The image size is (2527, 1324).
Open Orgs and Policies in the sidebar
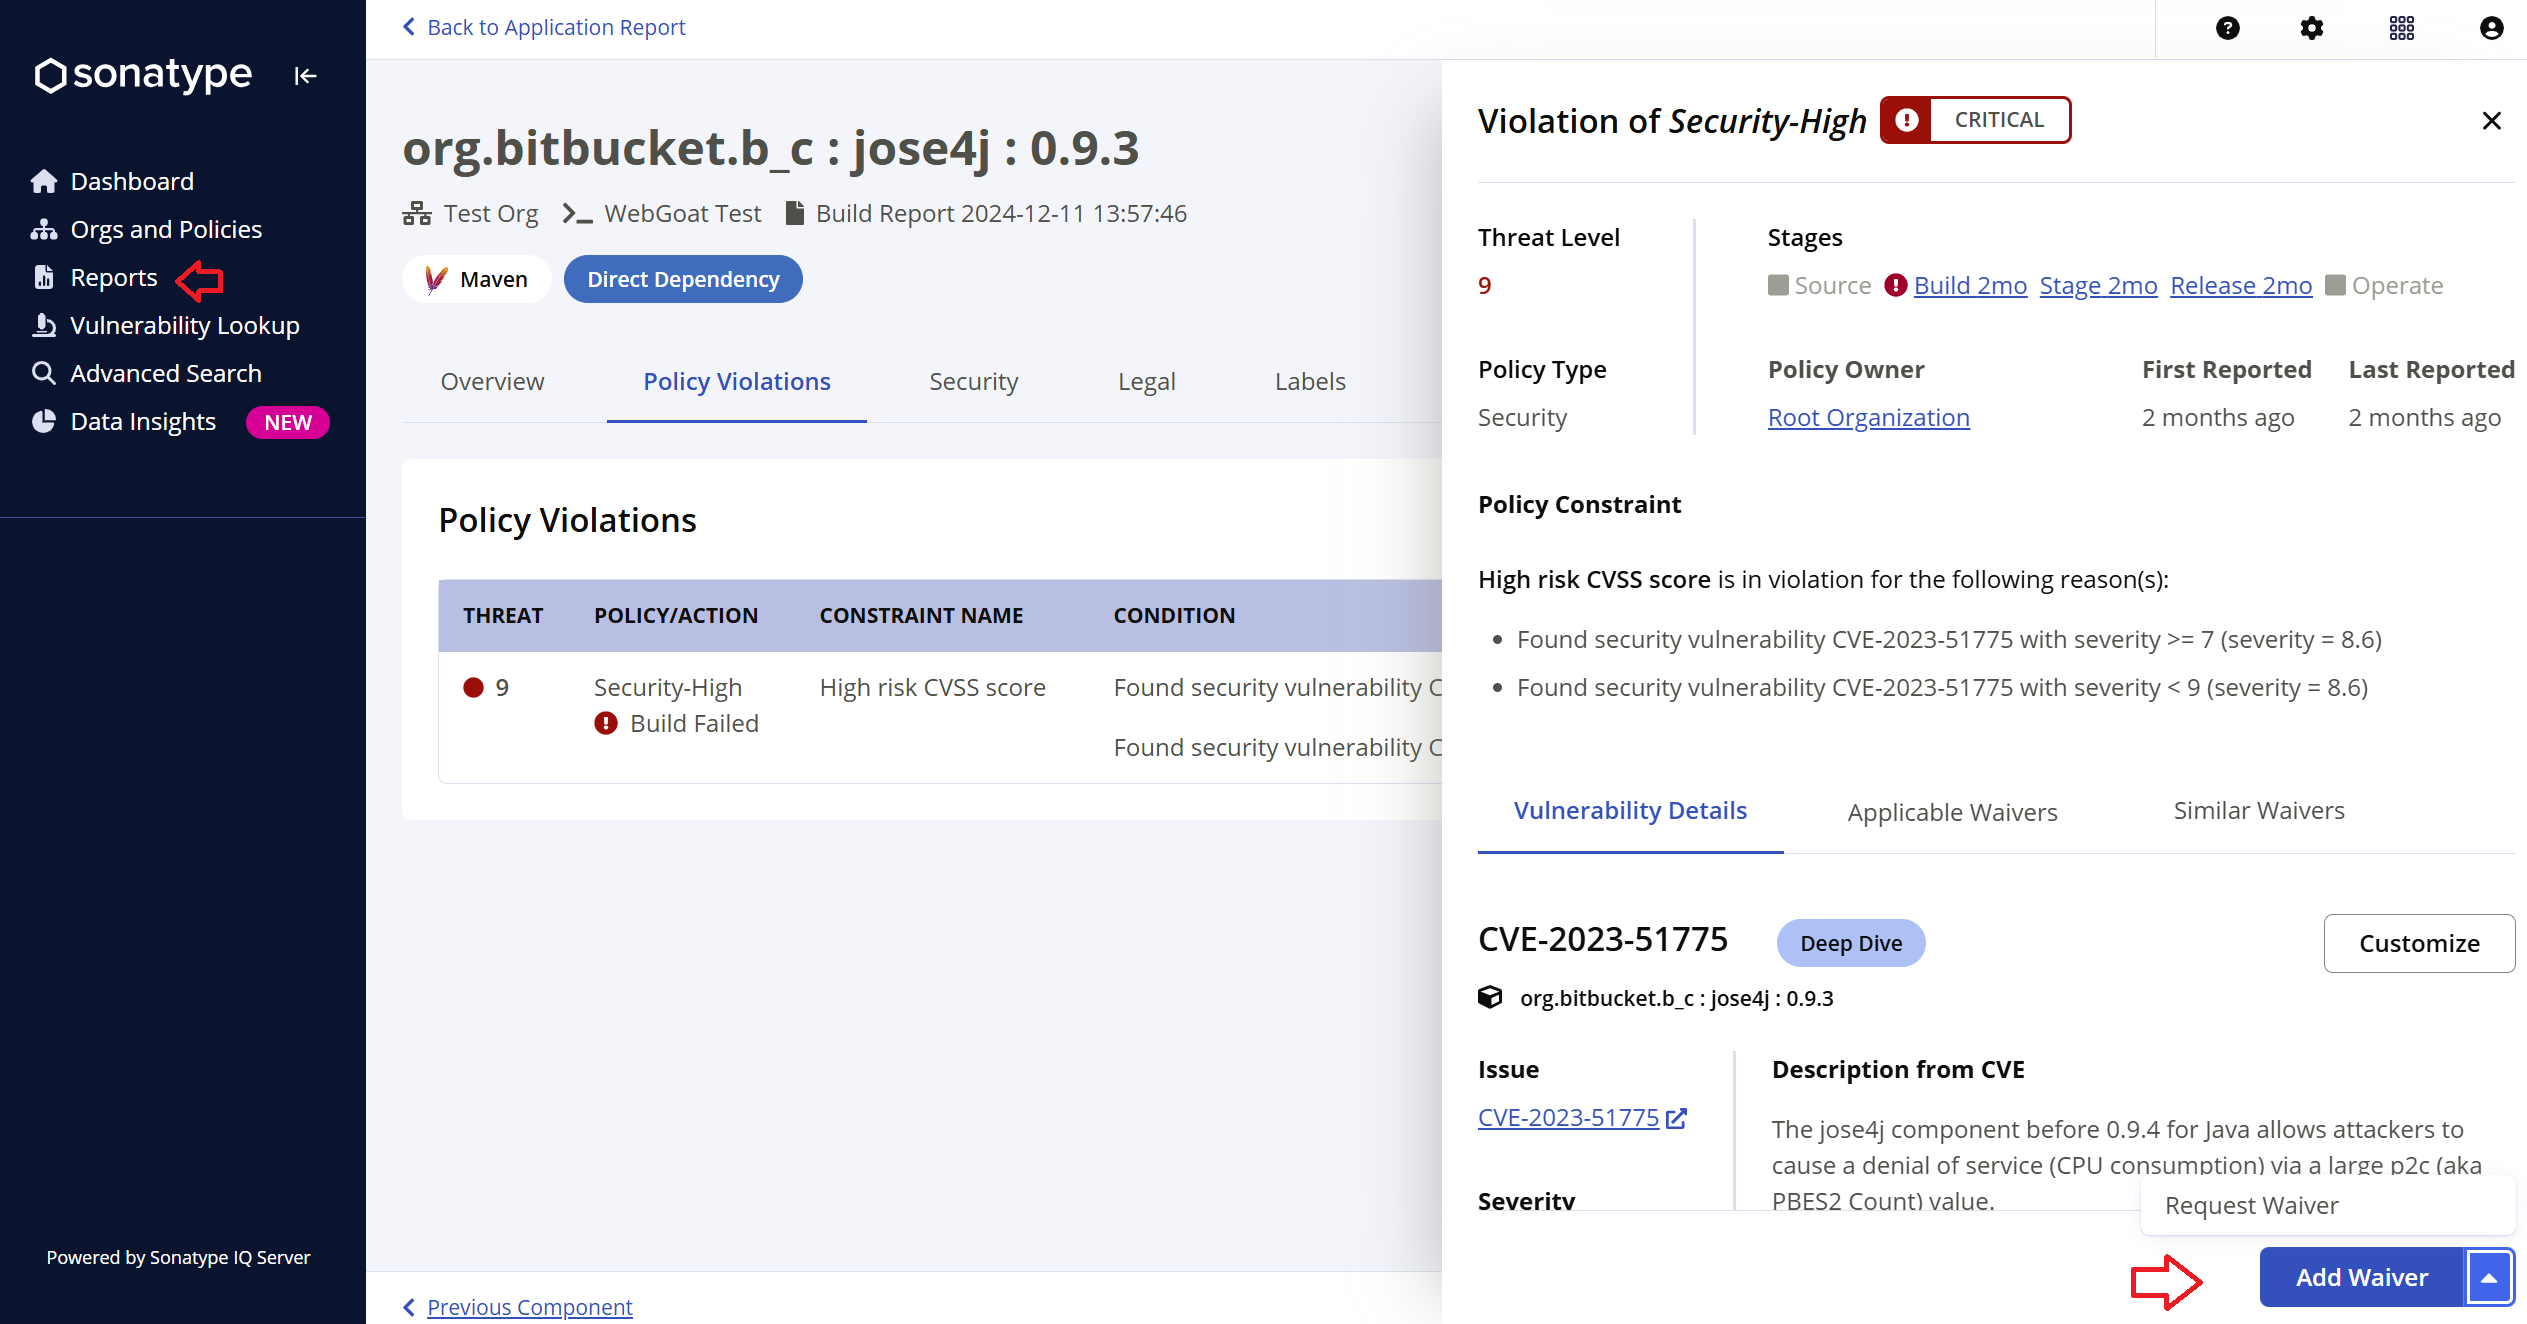[x=146, y=229]
